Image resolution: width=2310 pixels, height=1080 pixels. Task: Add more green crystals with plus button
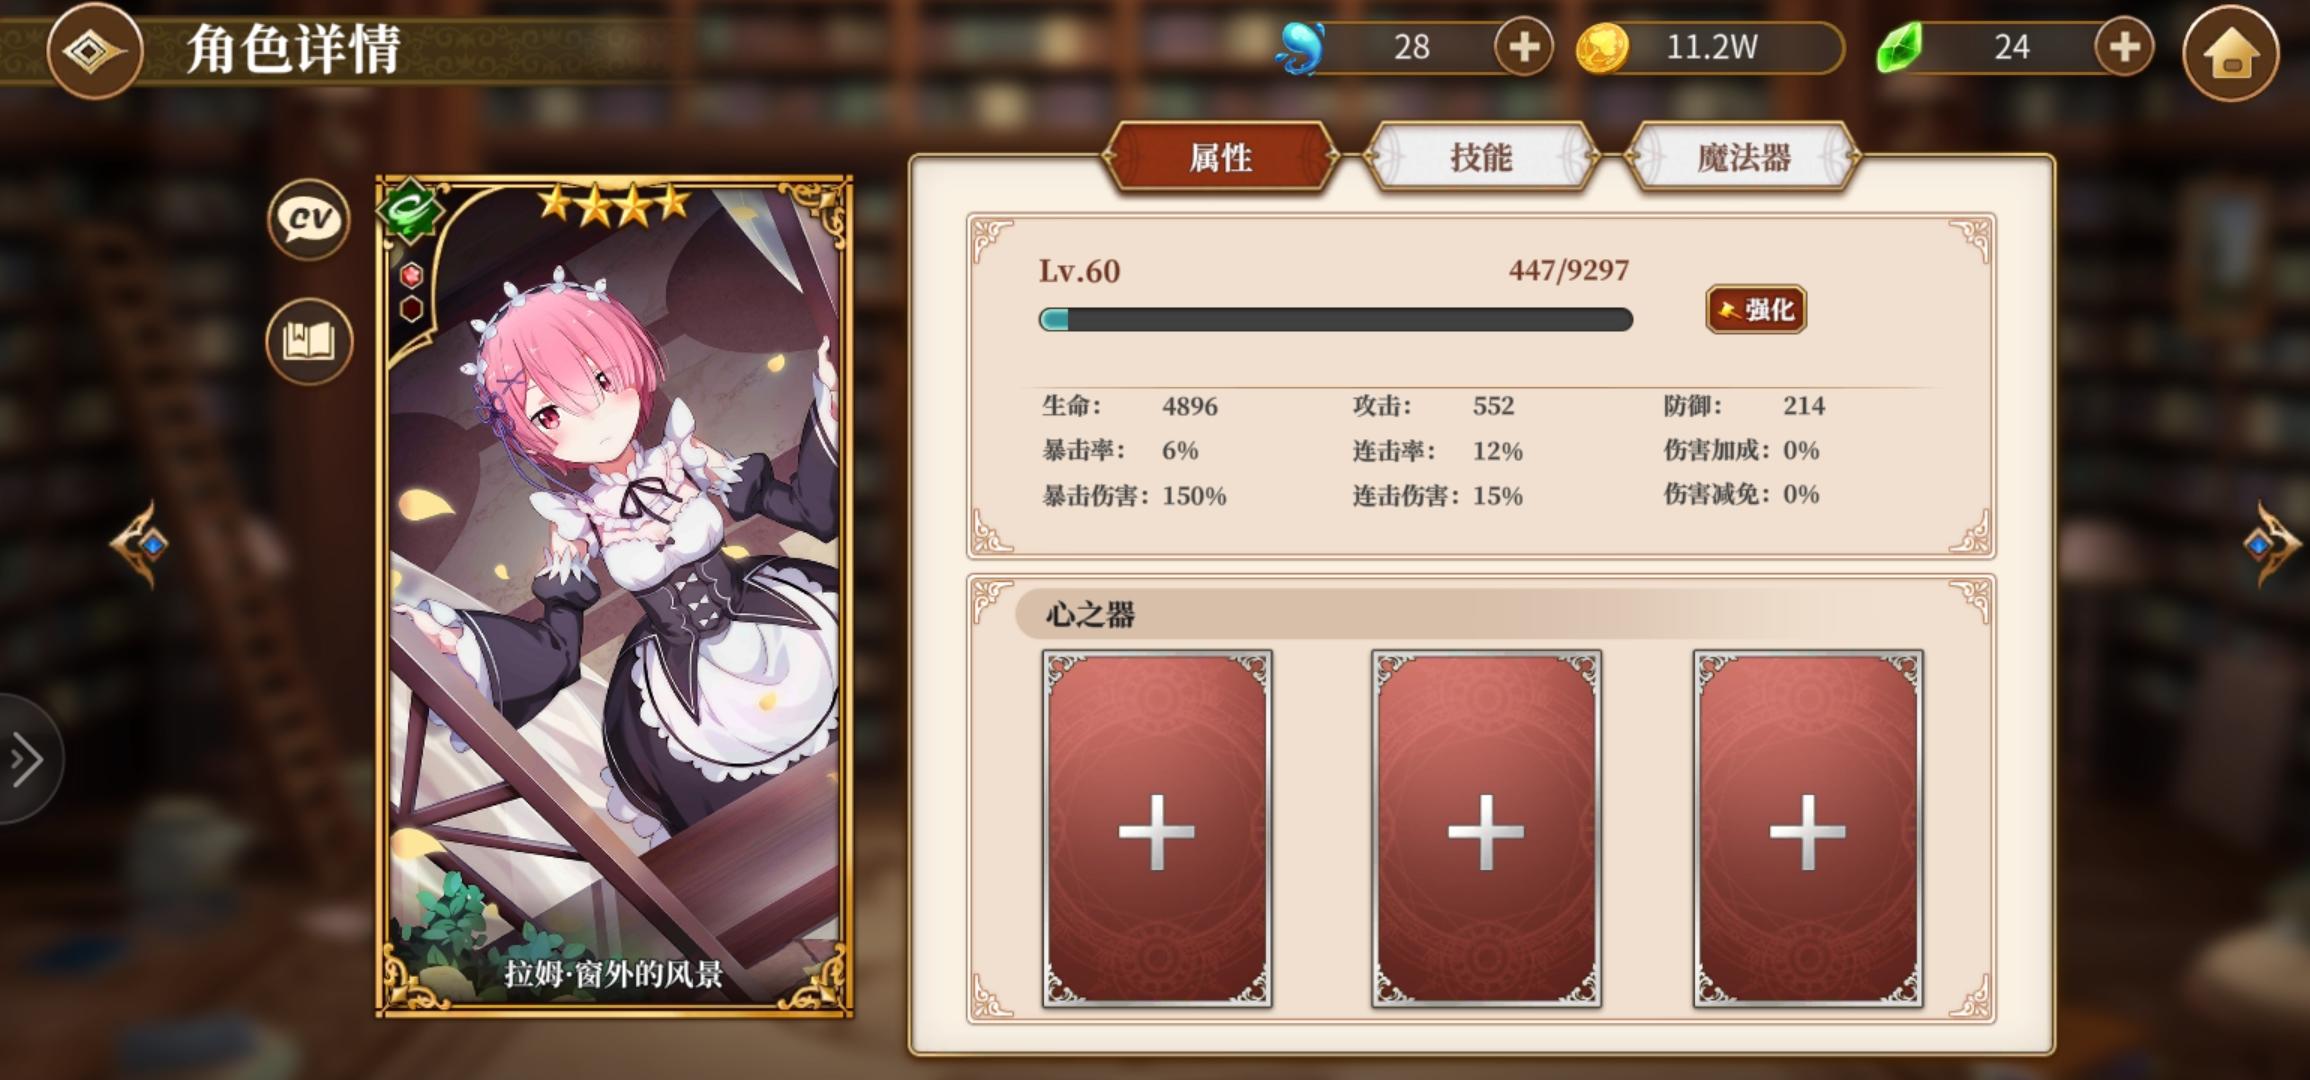coord(2124,47)
